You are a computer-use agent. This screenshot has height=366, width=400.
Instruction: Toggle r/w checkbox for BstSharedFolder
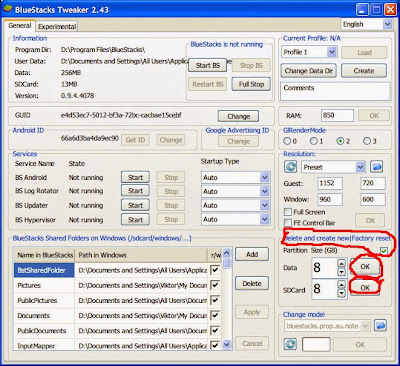pyautogui.click(x=215, y=270)
